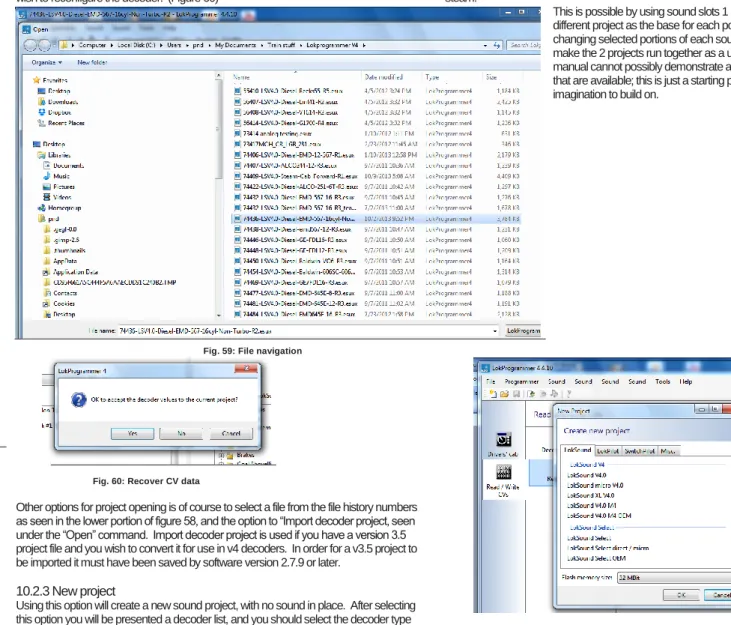Sort files by the Type column header

pos(451,77)
